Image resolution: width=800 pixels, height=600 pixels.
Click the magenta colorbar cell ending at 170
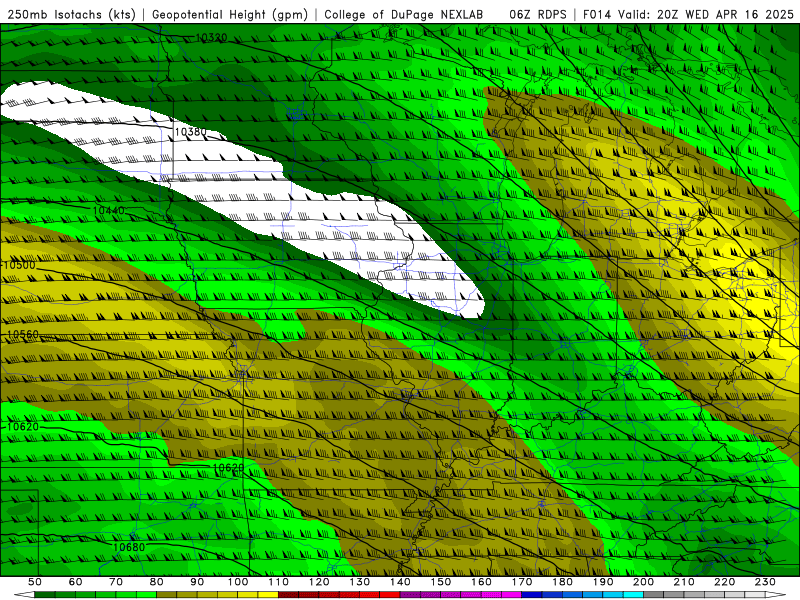pyautogui.click(x=511, y=595)
